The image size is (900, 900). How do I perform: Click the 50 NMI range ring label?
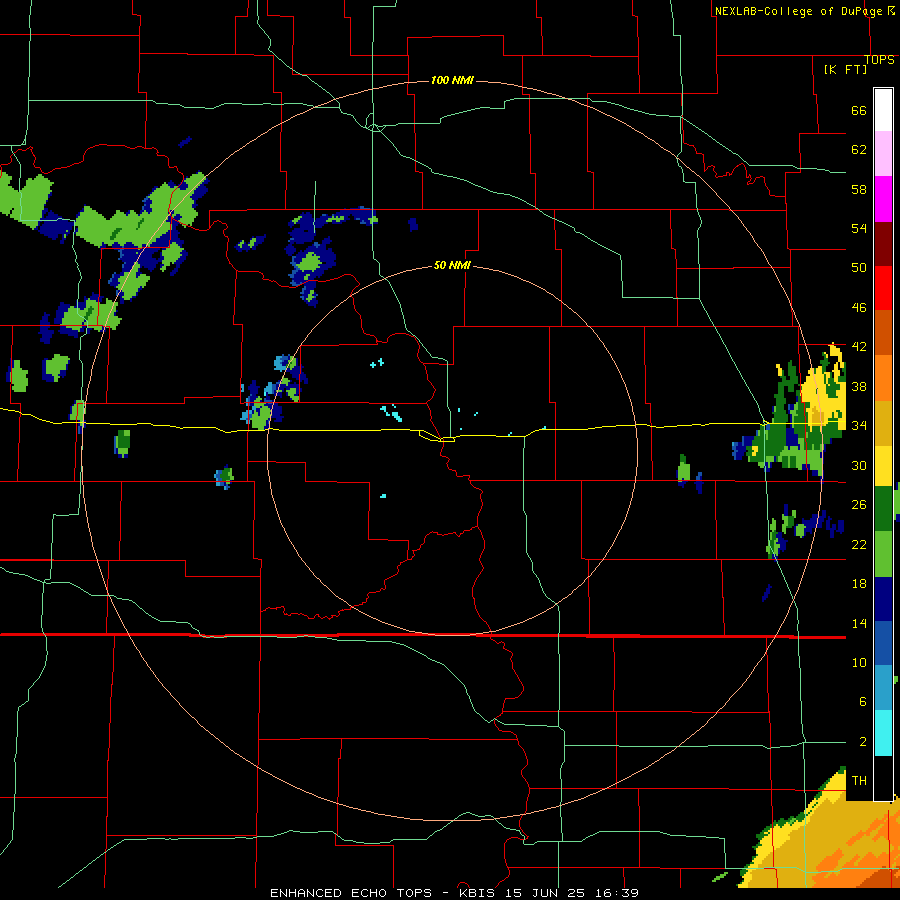[x=452, y=265]
